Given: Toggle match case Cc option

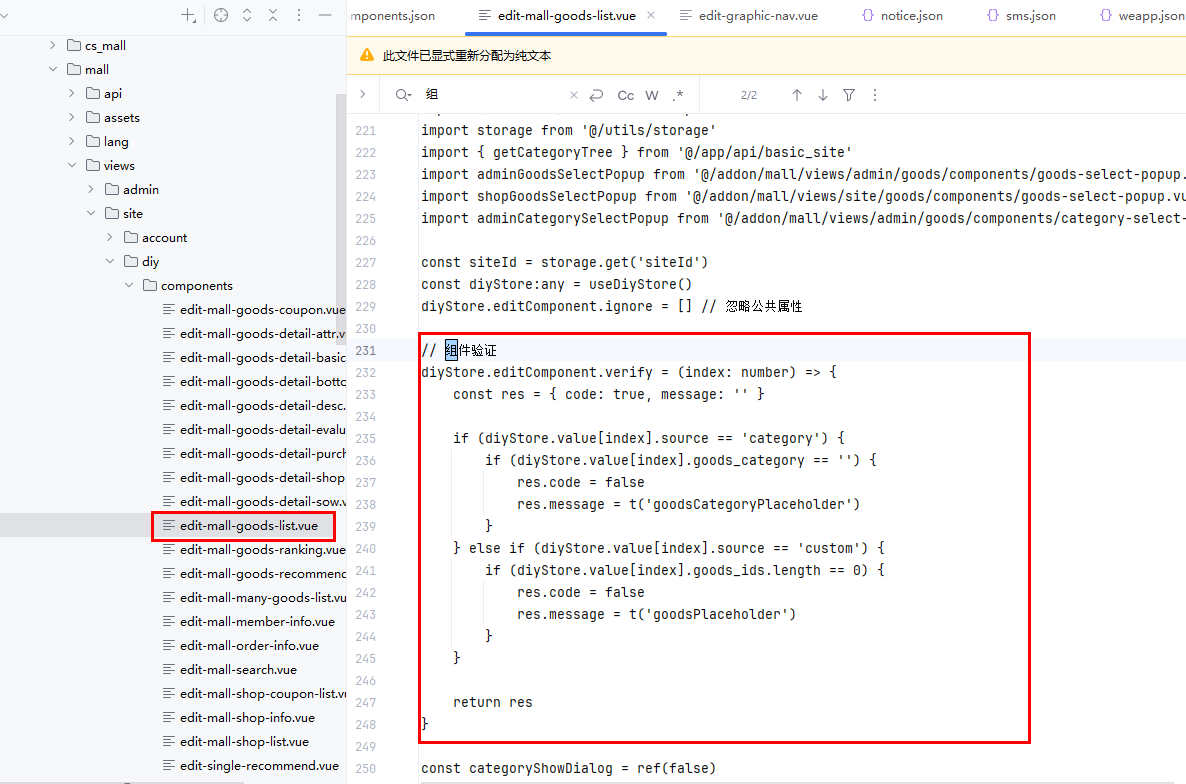Looking at the screenshot, I should click(626, 95).
